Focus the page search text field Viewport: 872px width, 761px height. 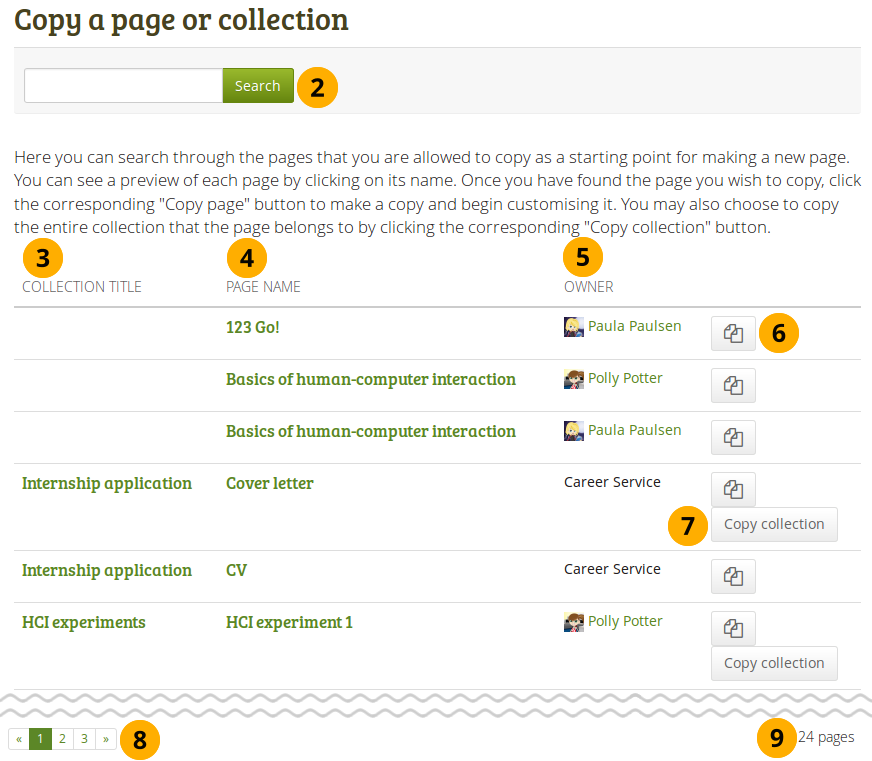123,86
